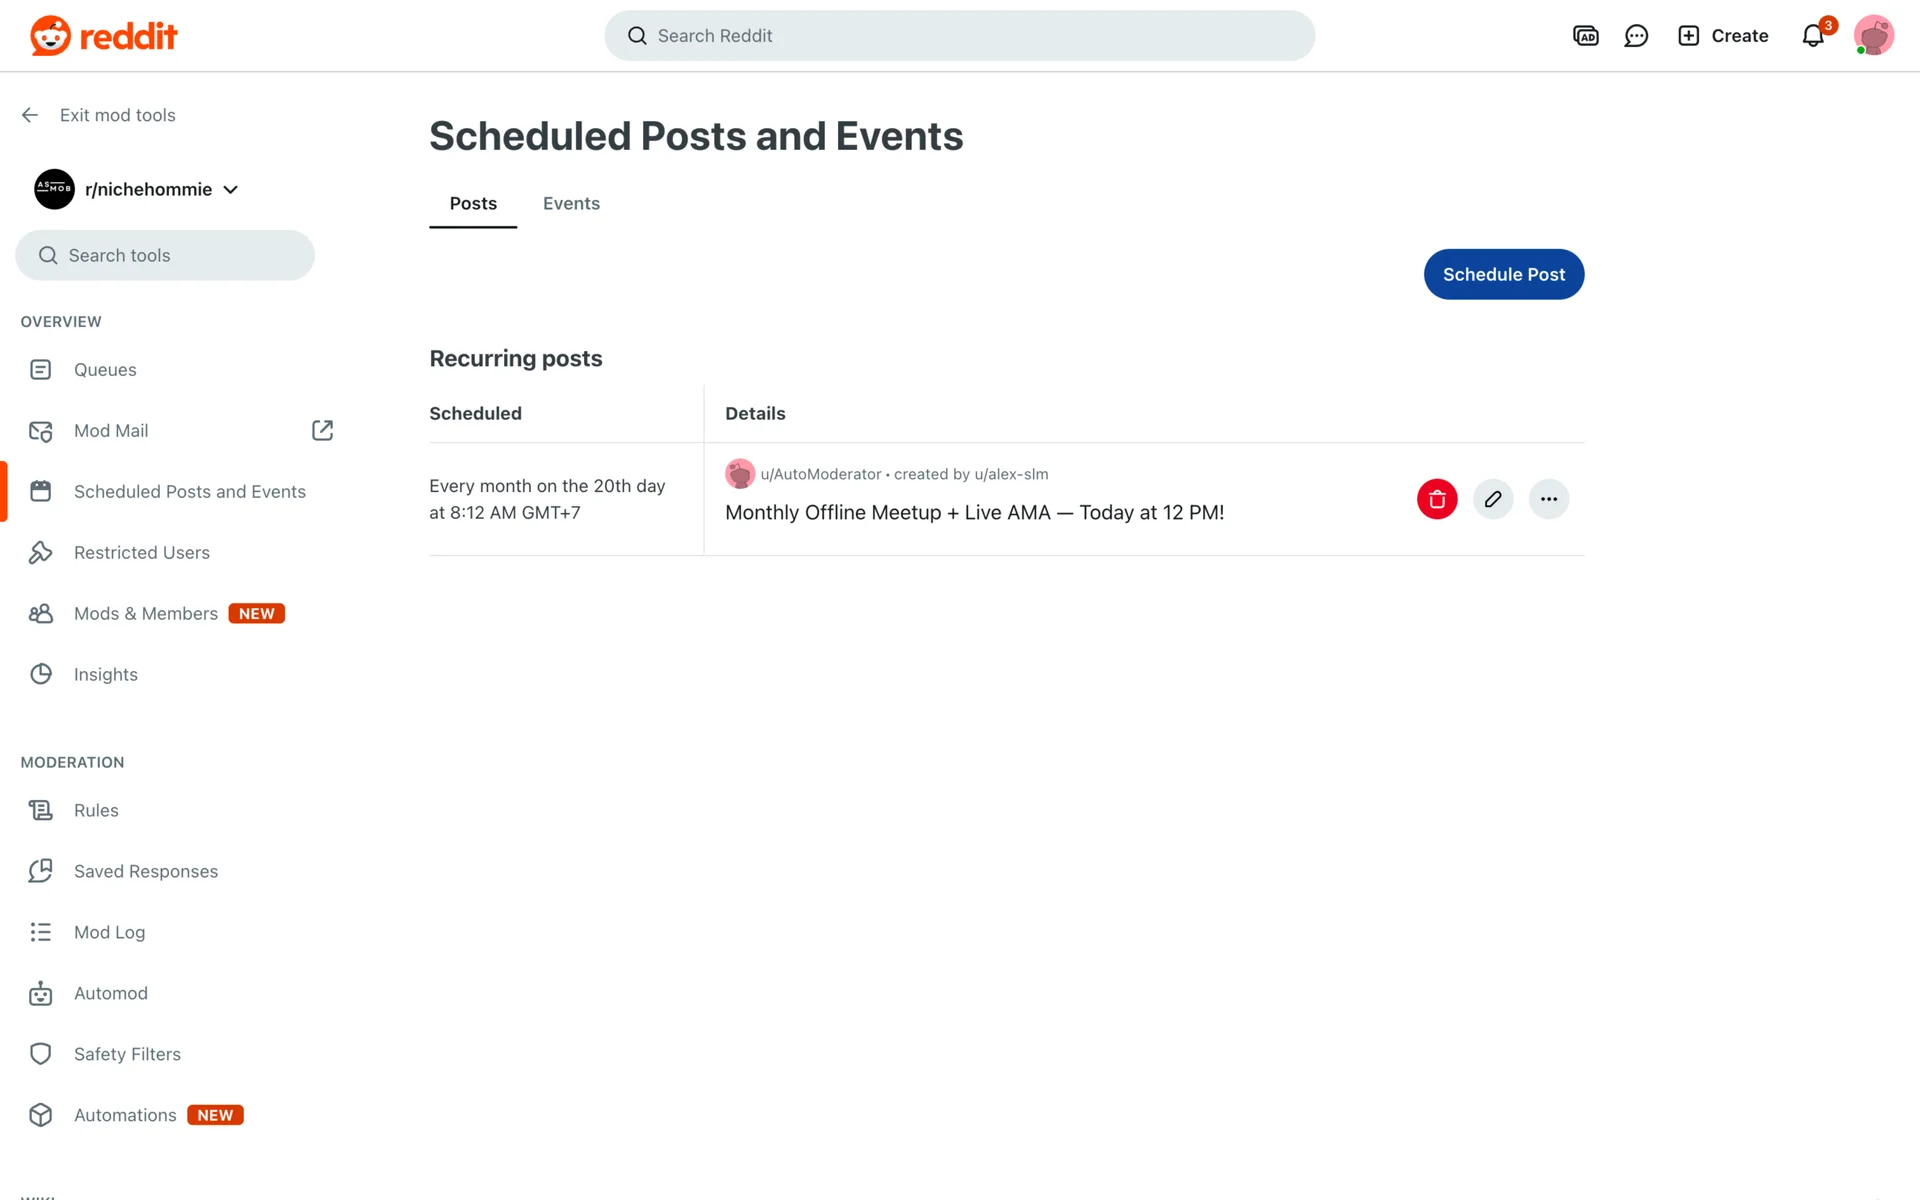Focus the Search Reddit field
The height and width of the screenshot is (1200, 1920).
click(x=960, y=36)
